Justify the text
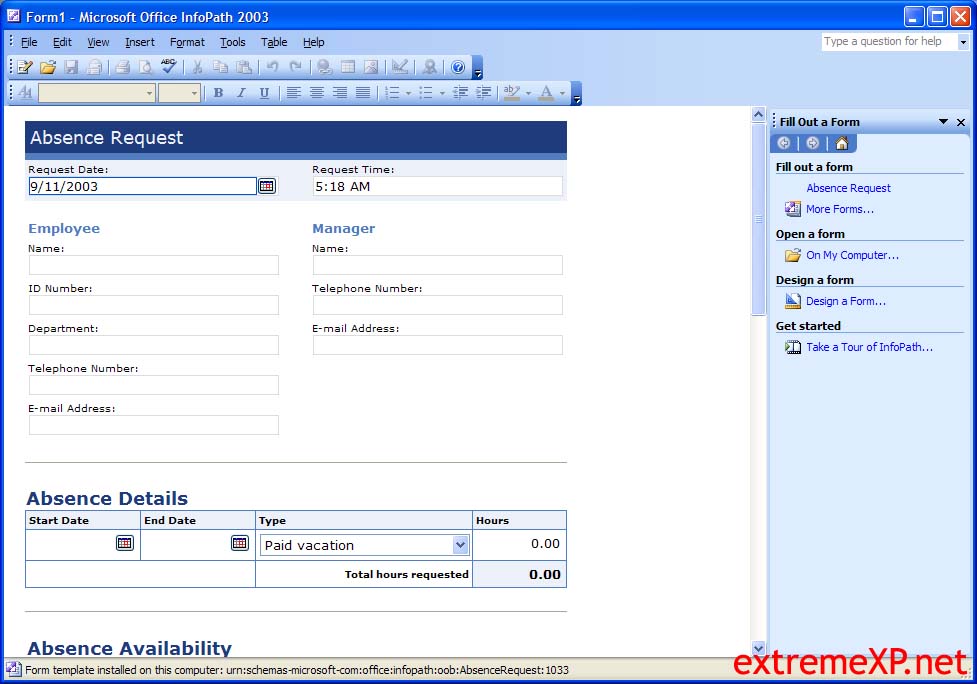 (363, 93)
